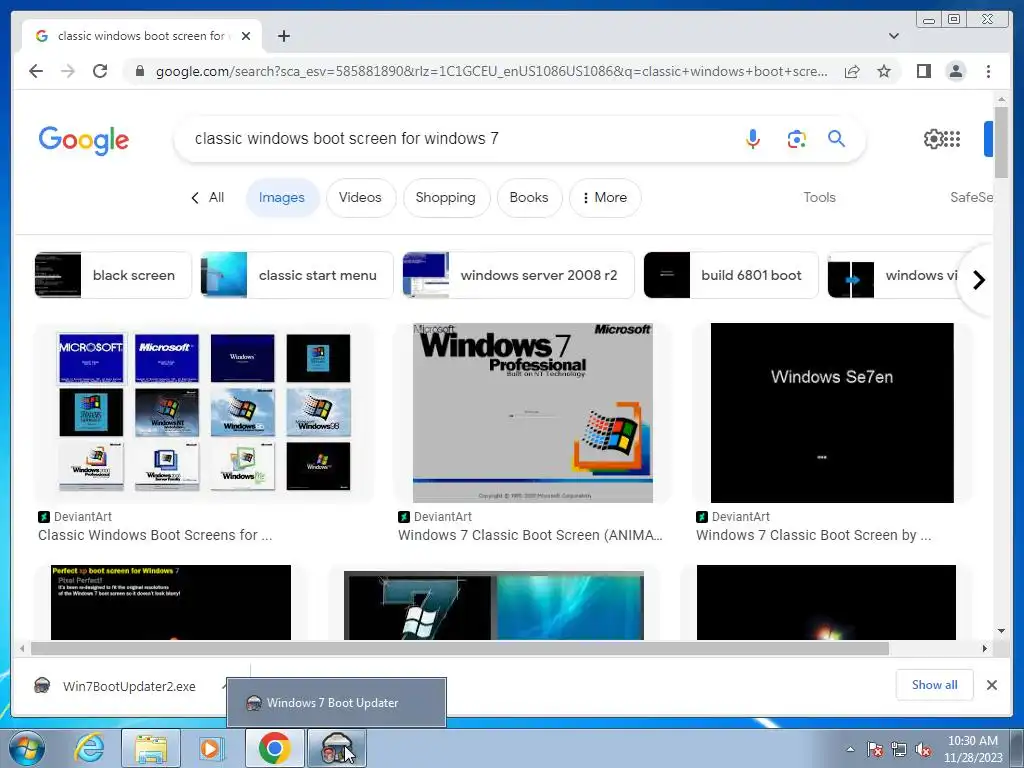Select the Images tab
This screenshot has width=1024, height=768.
click(x=282, y=197)
